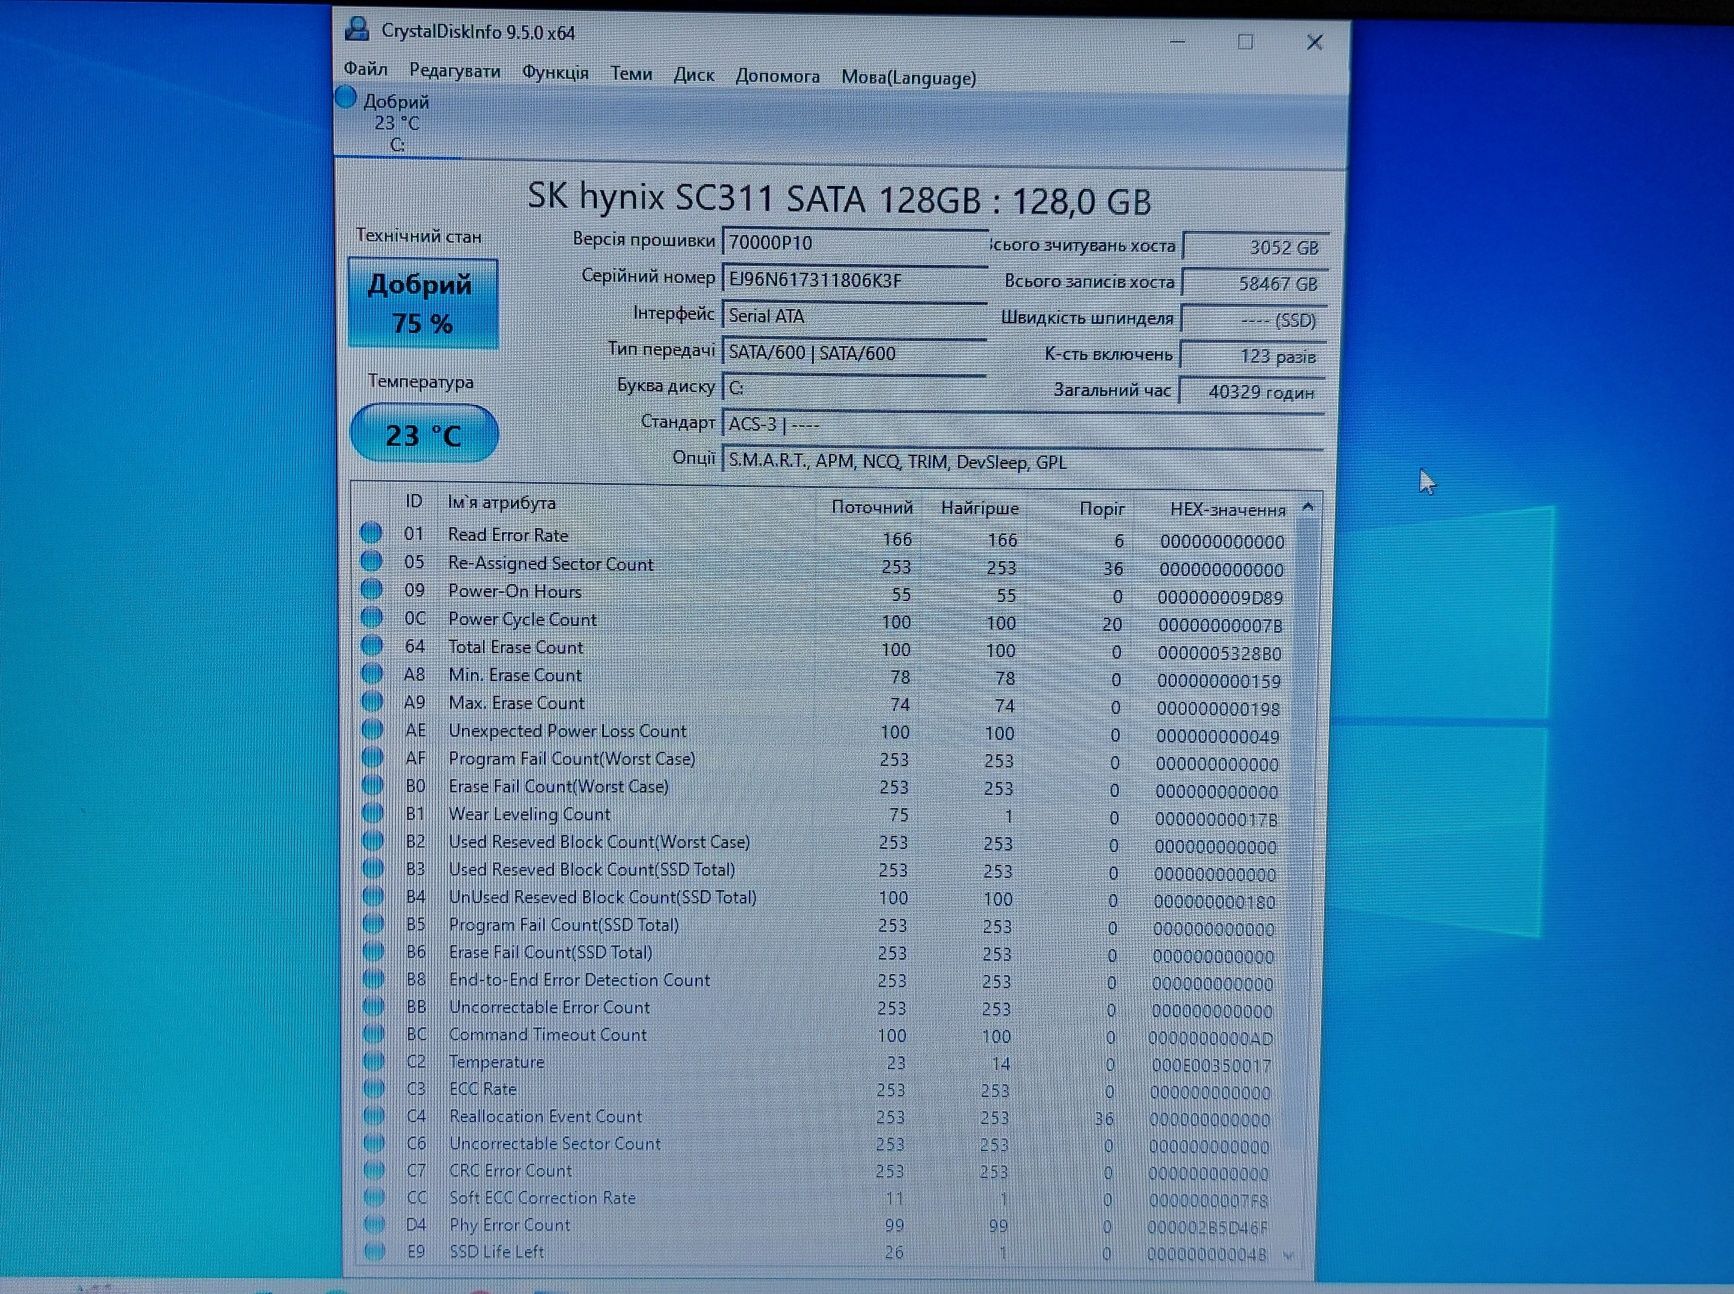Click the scroll down arrow of attribute list
The height and width of the screenshot is (1294, 1734).
[x=1289, y=1255]
